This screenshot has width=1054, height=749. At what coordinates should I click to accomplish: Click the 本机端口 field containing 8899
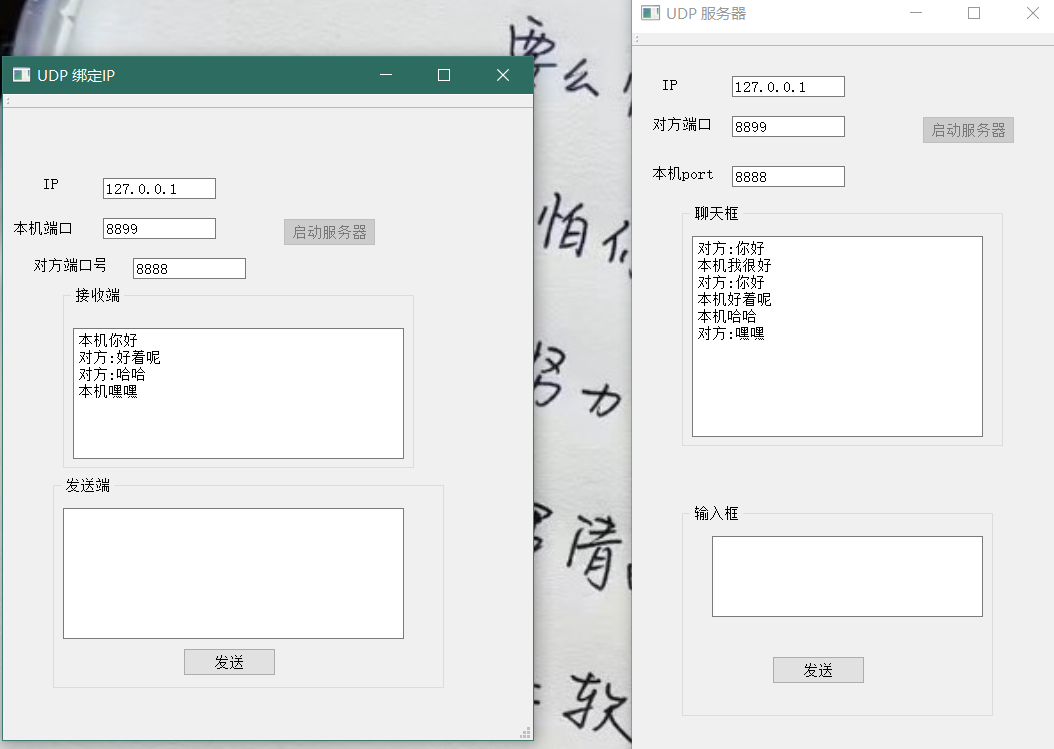tap(158, 227)
